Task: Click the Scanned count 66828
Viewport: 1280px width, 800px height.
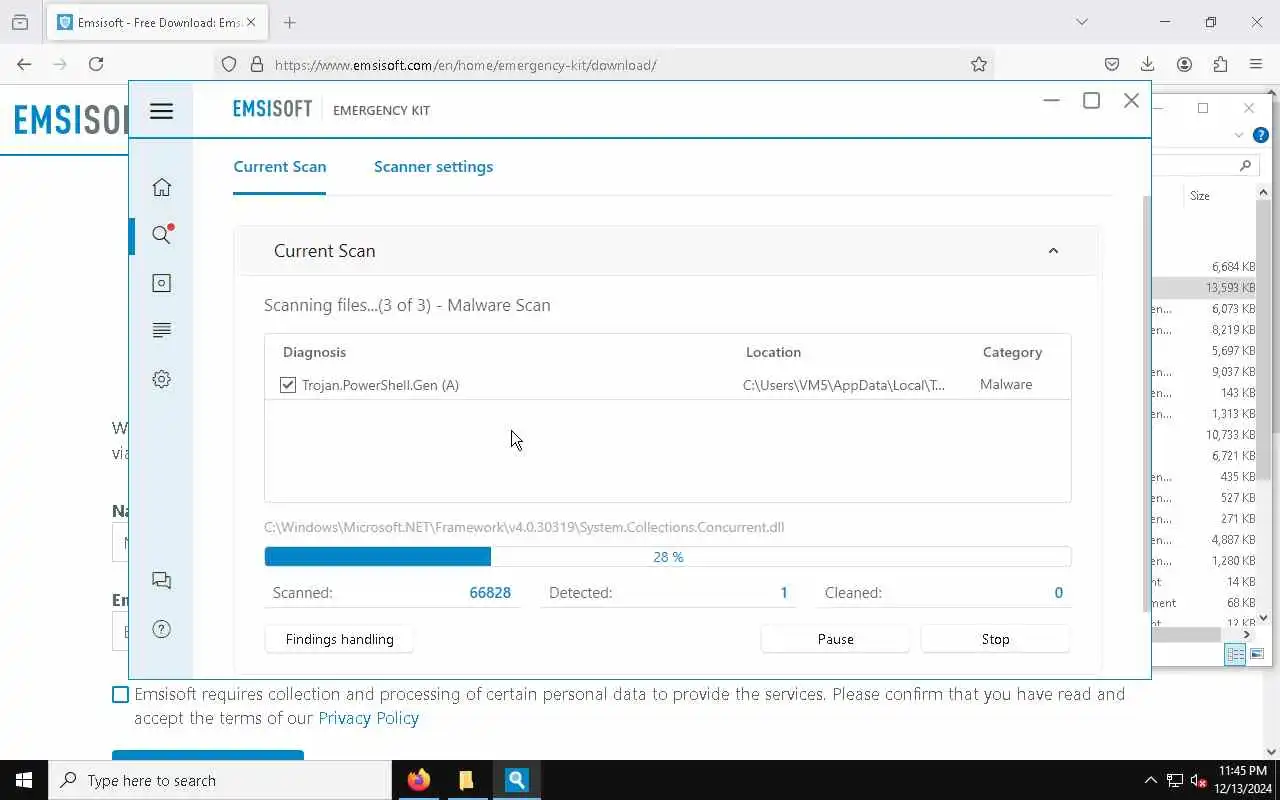Action: tap(490, 593)
